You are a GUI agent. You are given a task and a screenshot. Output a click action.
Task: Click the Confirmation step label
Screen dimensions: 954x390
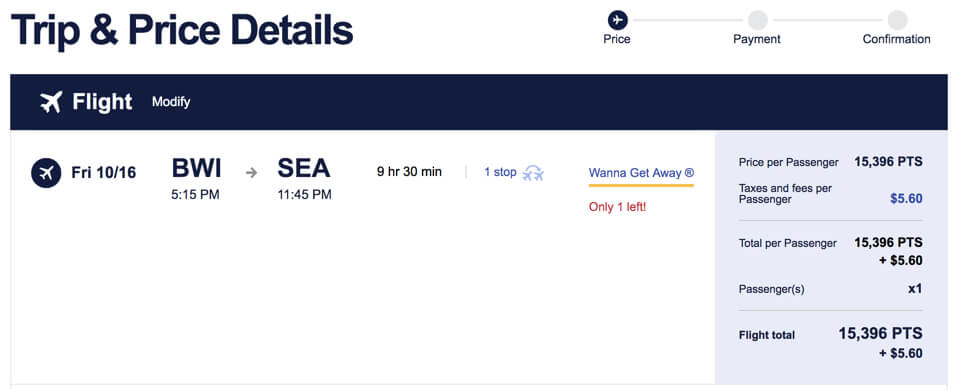point(897,40)
